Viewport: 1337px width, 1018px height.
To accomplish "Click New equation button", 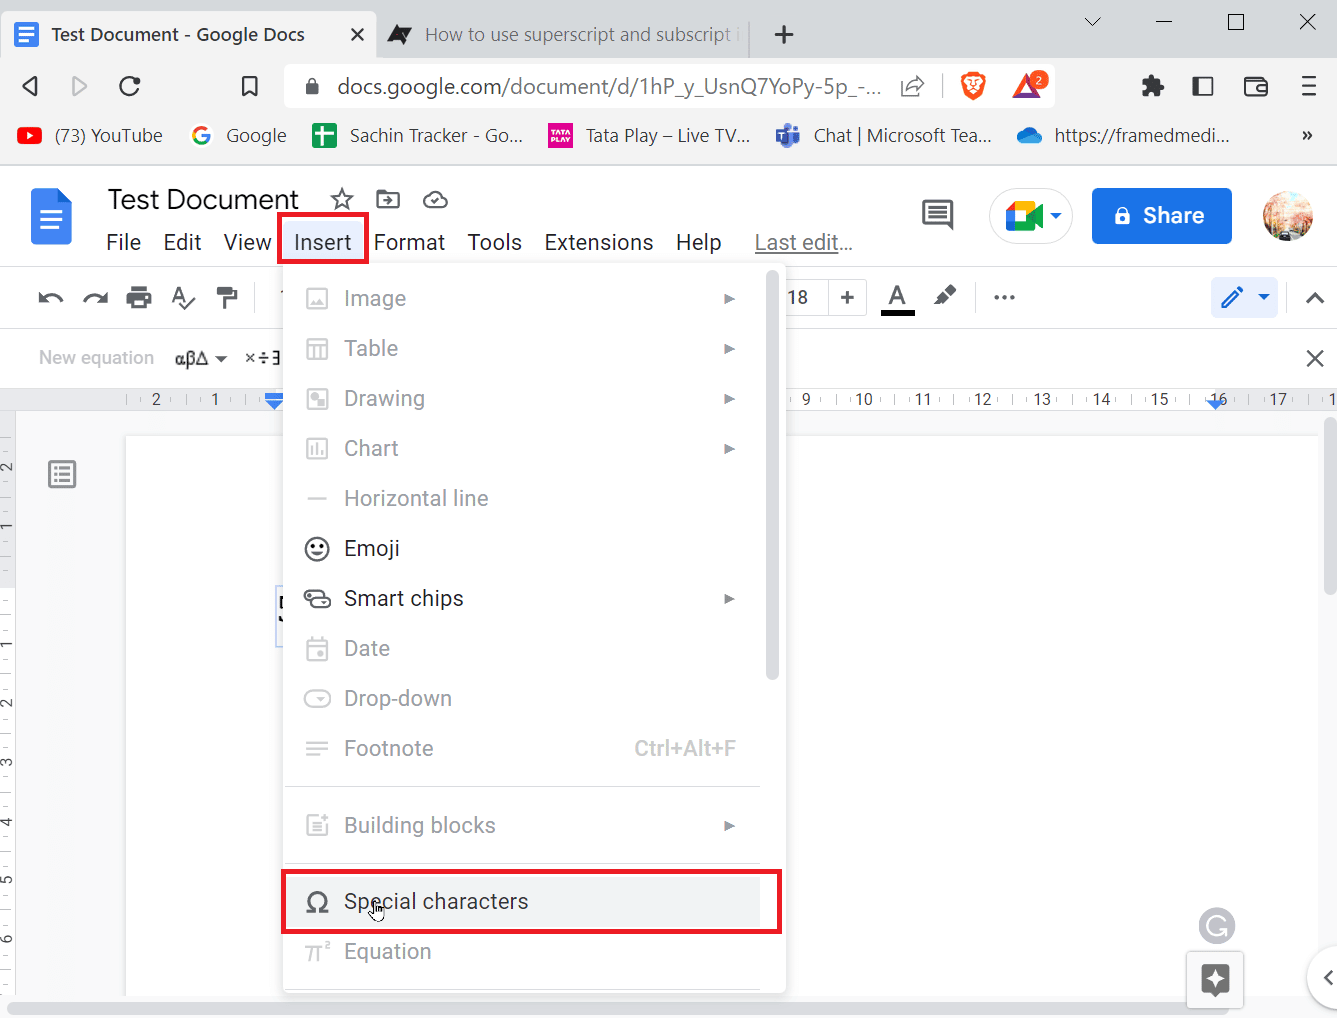I will pos(96,358).
